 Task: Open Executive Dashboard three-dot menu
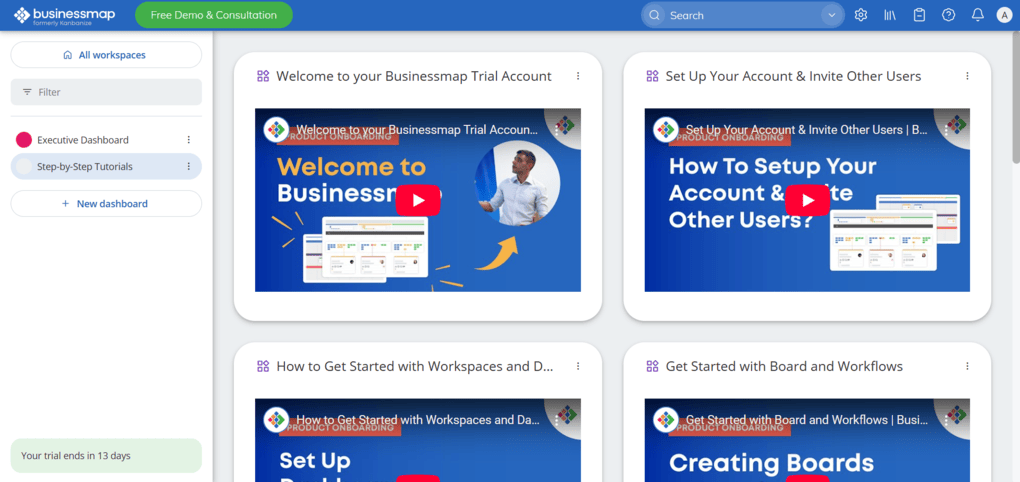188,140
